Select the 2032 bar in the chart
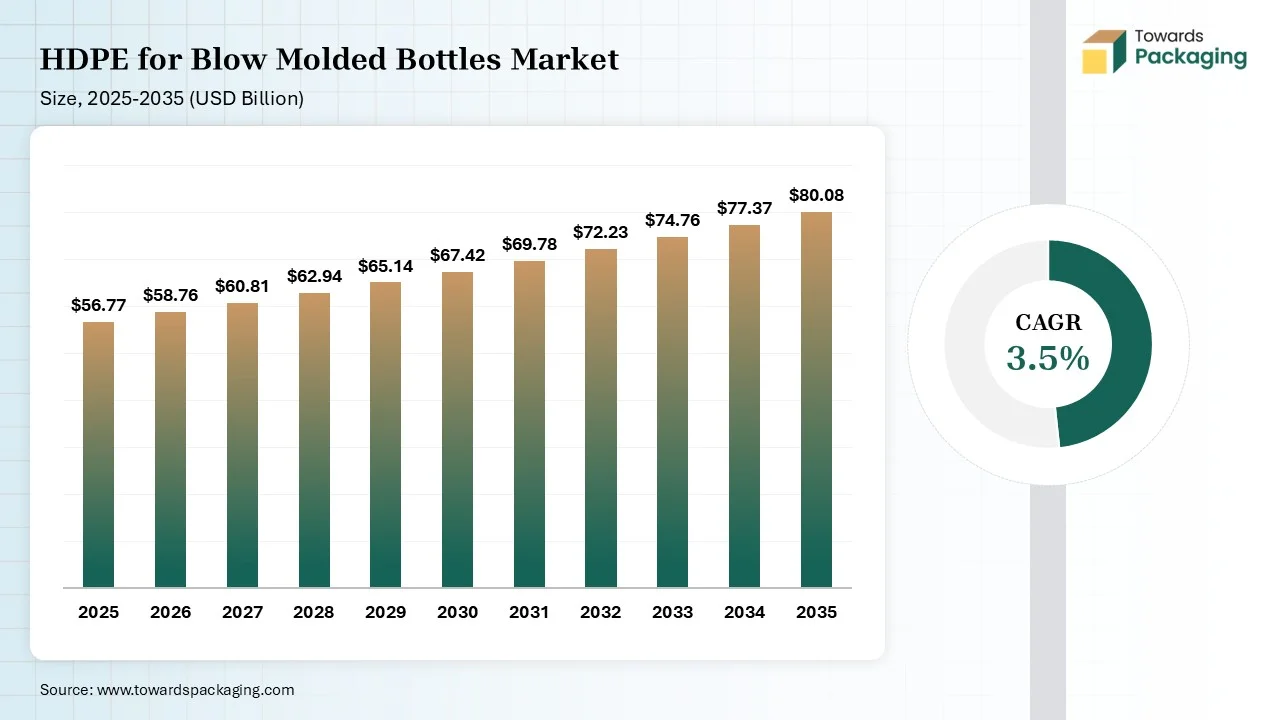Image resolution: width=1280 pixels, height=720 pixels. (601, 418)
